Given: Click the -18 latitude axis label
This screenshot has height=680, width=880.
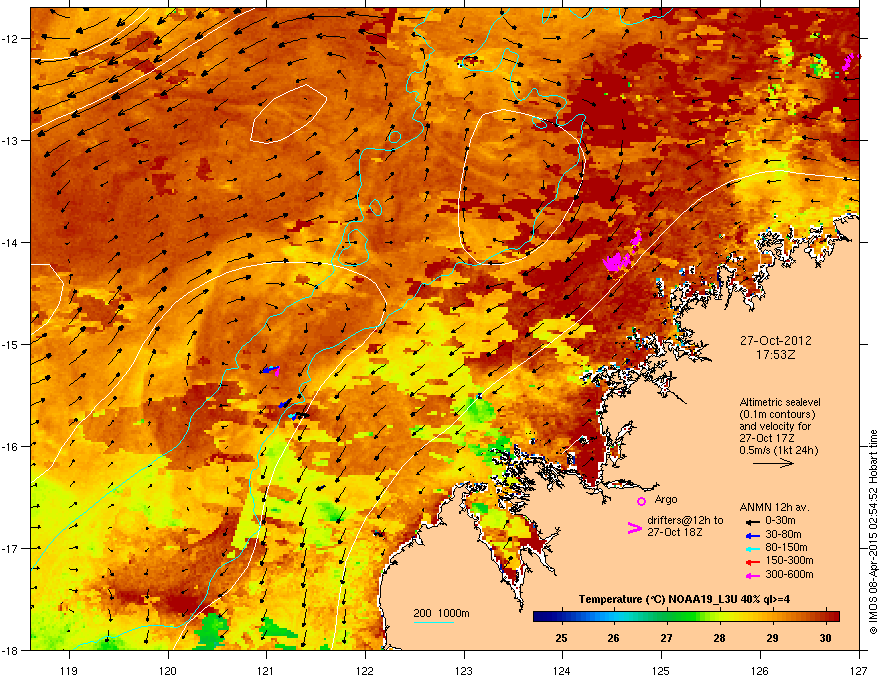Looking at the screenshot, I should tap(10, 650).
